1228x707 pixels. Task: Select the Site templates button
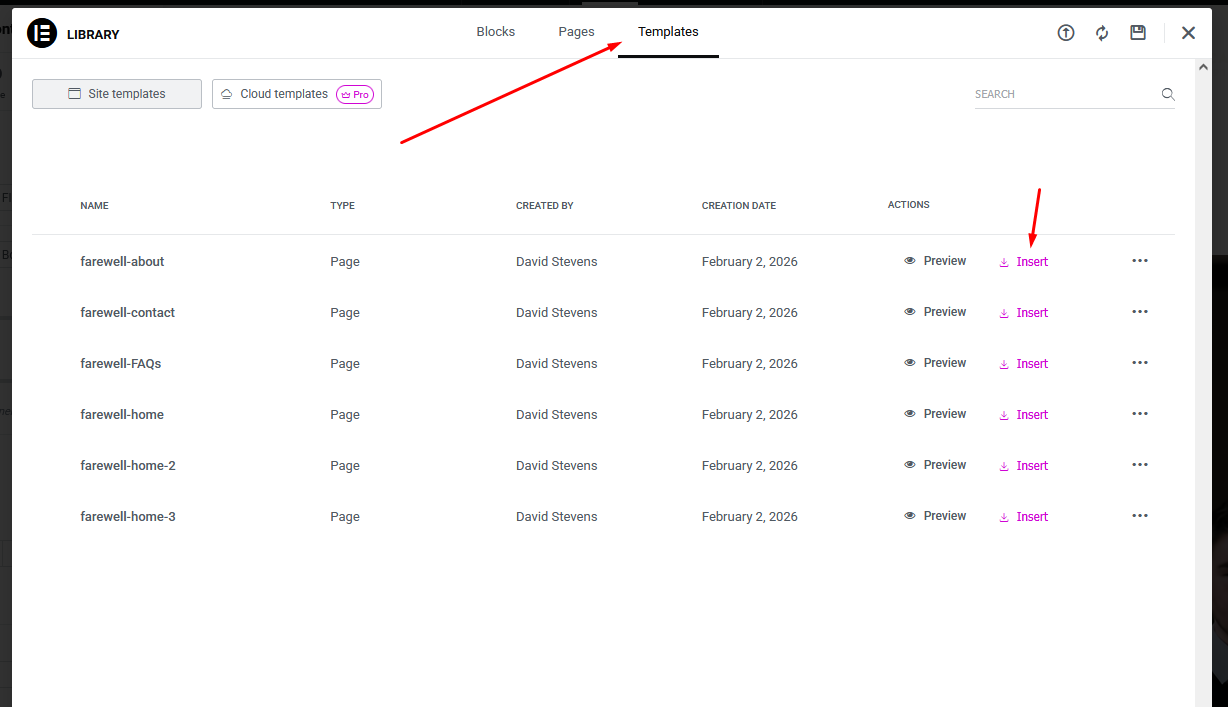pos(117,94)
